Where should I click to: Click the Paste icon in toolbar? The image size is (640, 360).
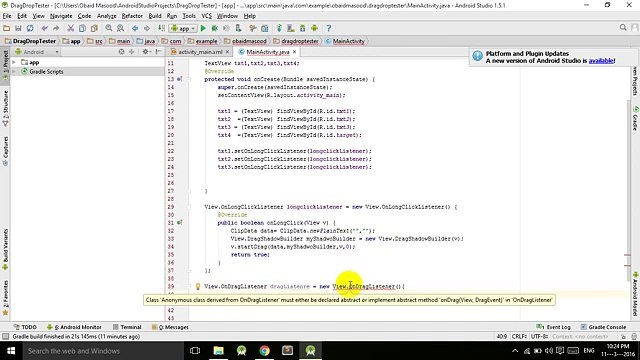94,28
